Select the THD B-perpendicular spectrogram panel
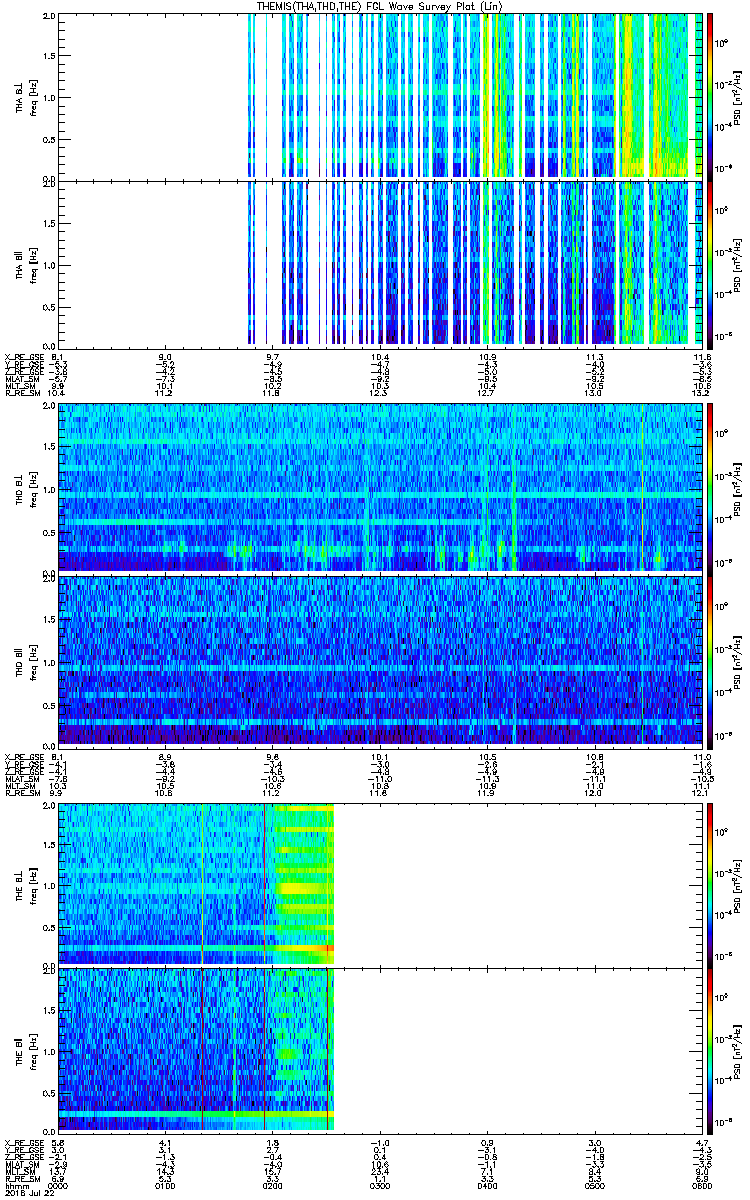750x1200 pixels. tap(379, 488)
